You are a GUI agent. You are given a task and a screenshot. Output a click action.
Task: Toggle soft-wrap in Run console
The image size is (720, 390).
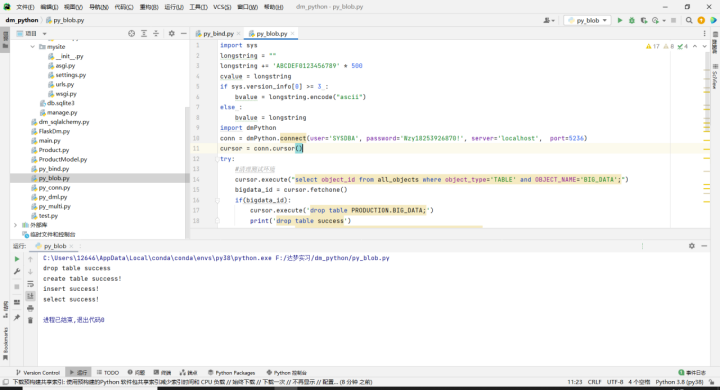click(30, 284)
